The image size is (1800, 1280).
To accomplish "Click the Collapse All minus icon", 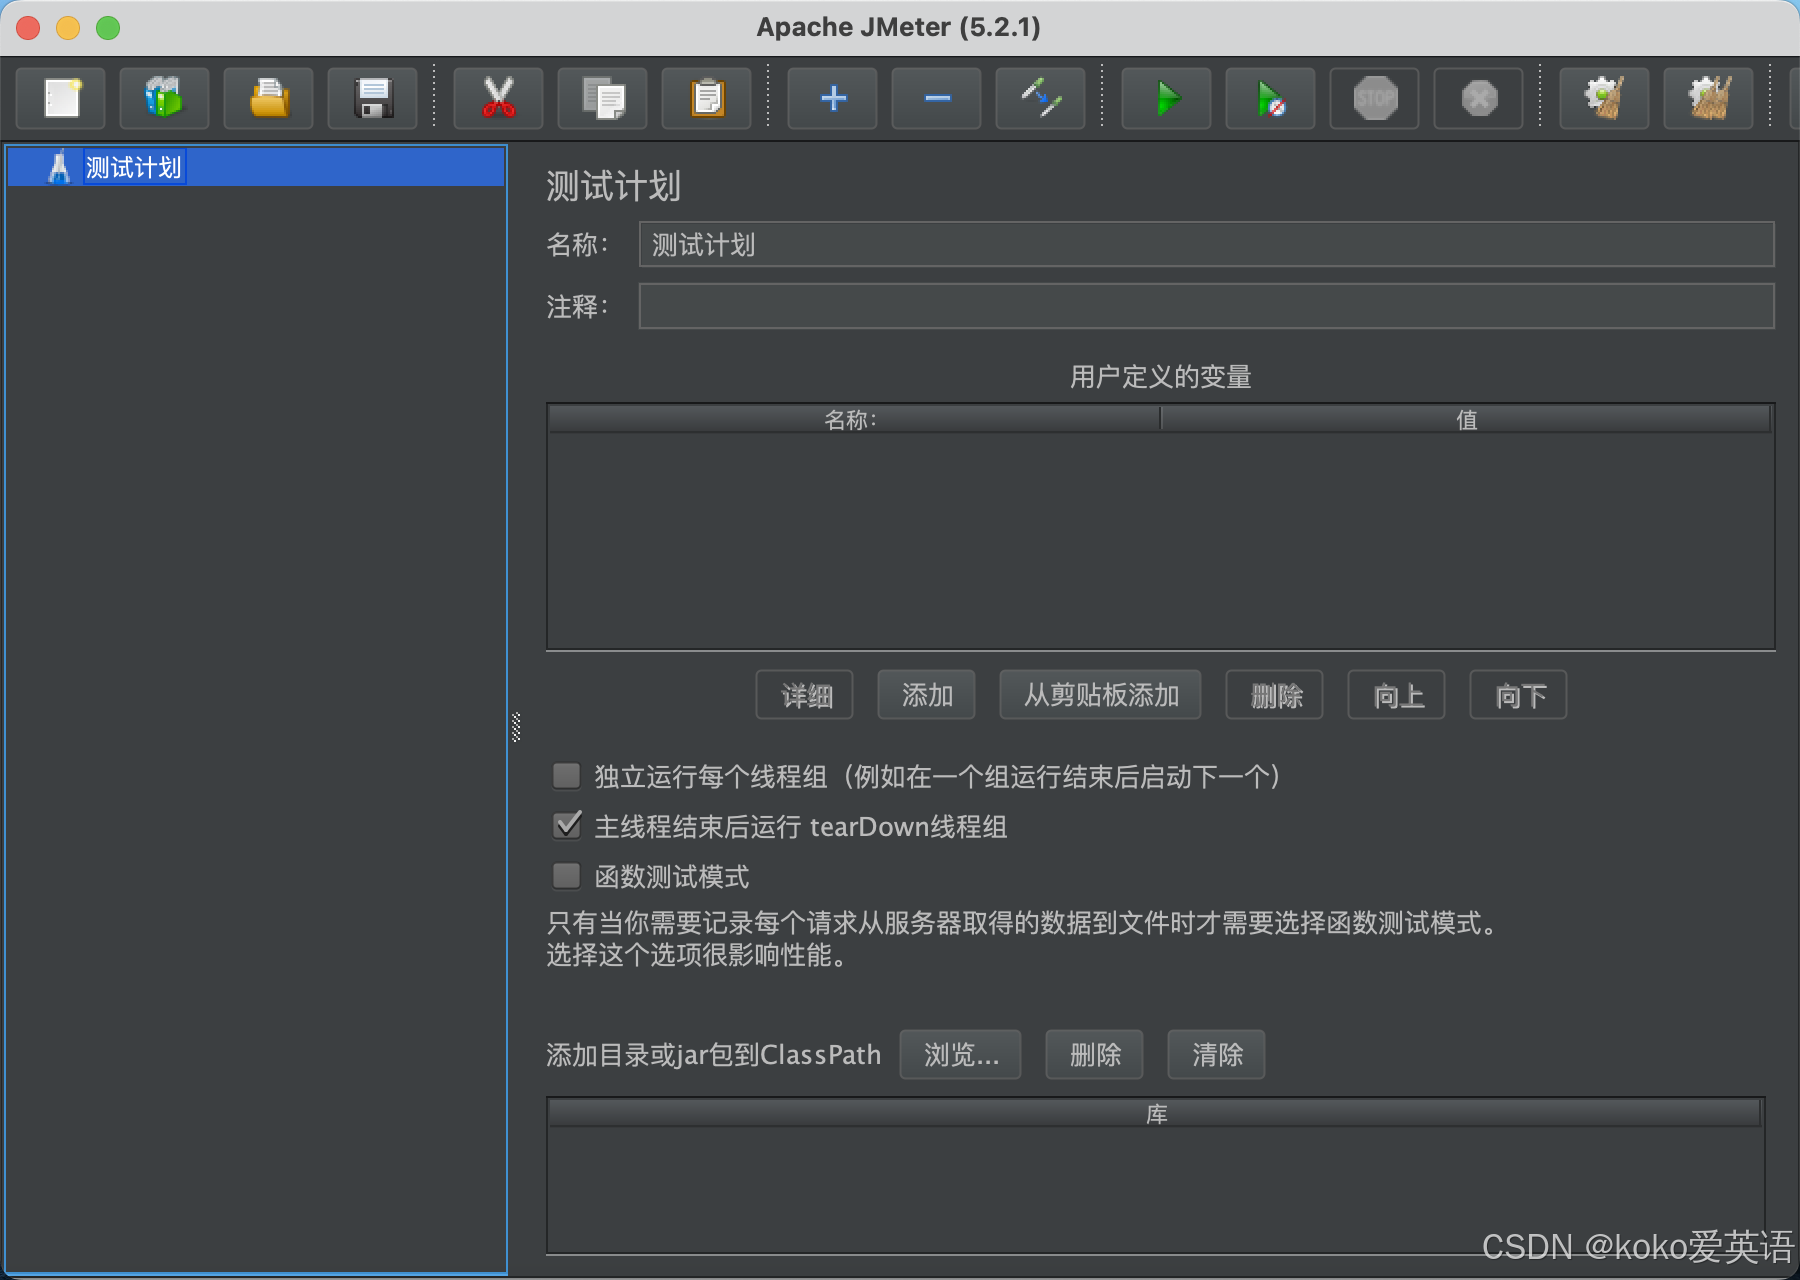I will 937,98.
